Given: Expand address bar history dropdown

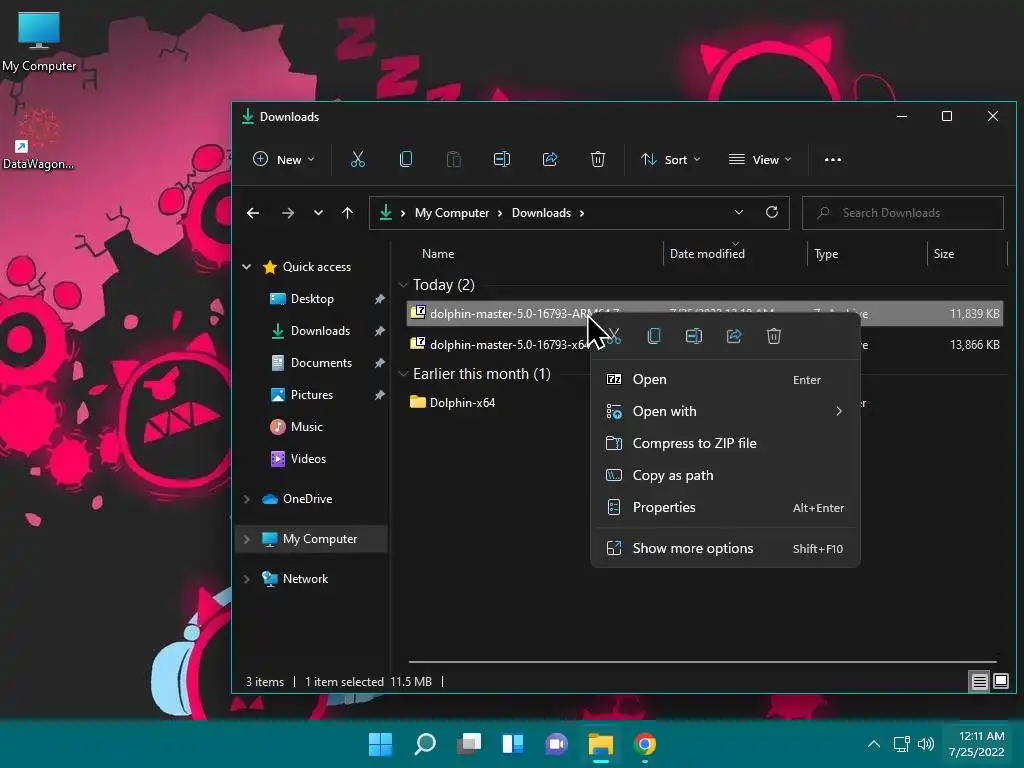Looking at the screenshot, I should (x=739, y=212).
